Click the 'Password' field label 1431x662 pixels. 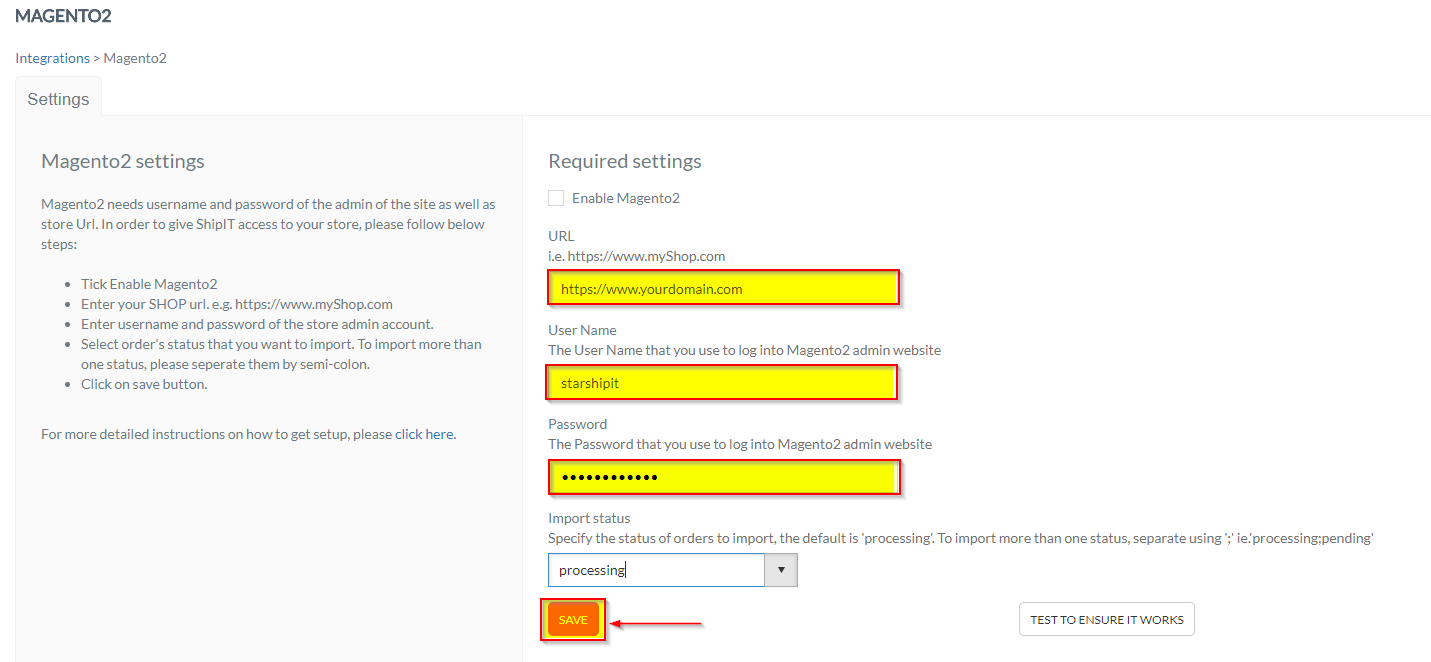tap(577, 424)
